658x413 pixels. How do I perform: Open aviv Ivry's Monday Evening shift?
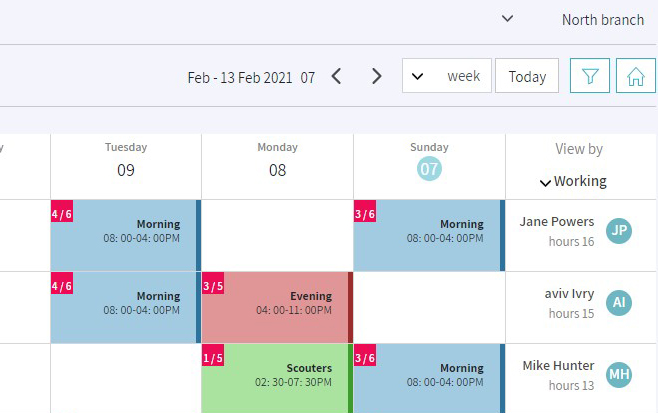pyautogui.click(x=277, y=307)
